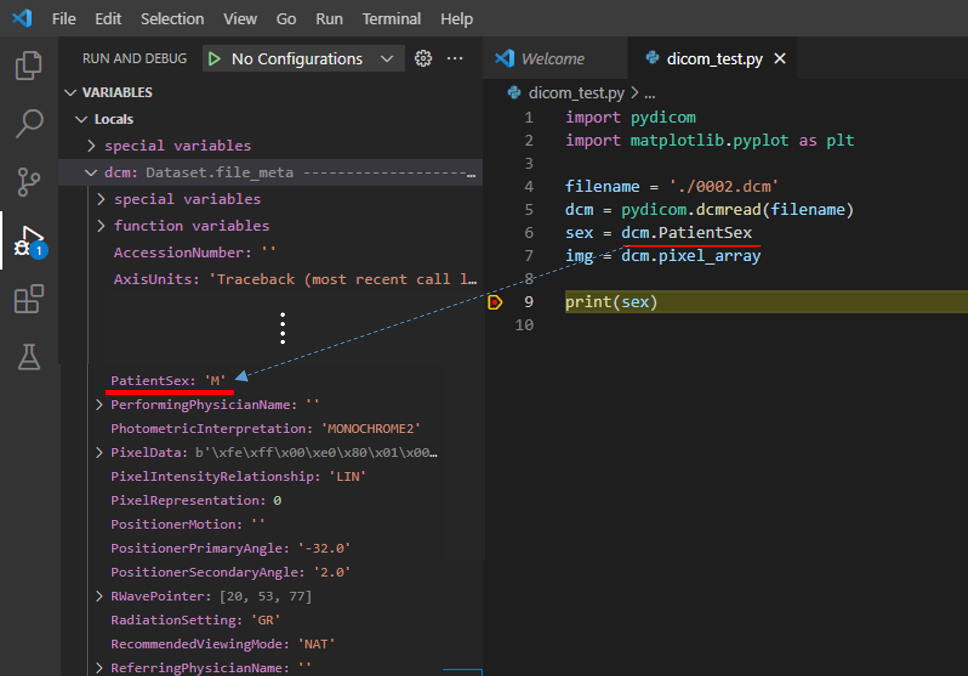Open the Source Control view icon
Viewport: 968px width, 676px height.
(x=28, y=182)
